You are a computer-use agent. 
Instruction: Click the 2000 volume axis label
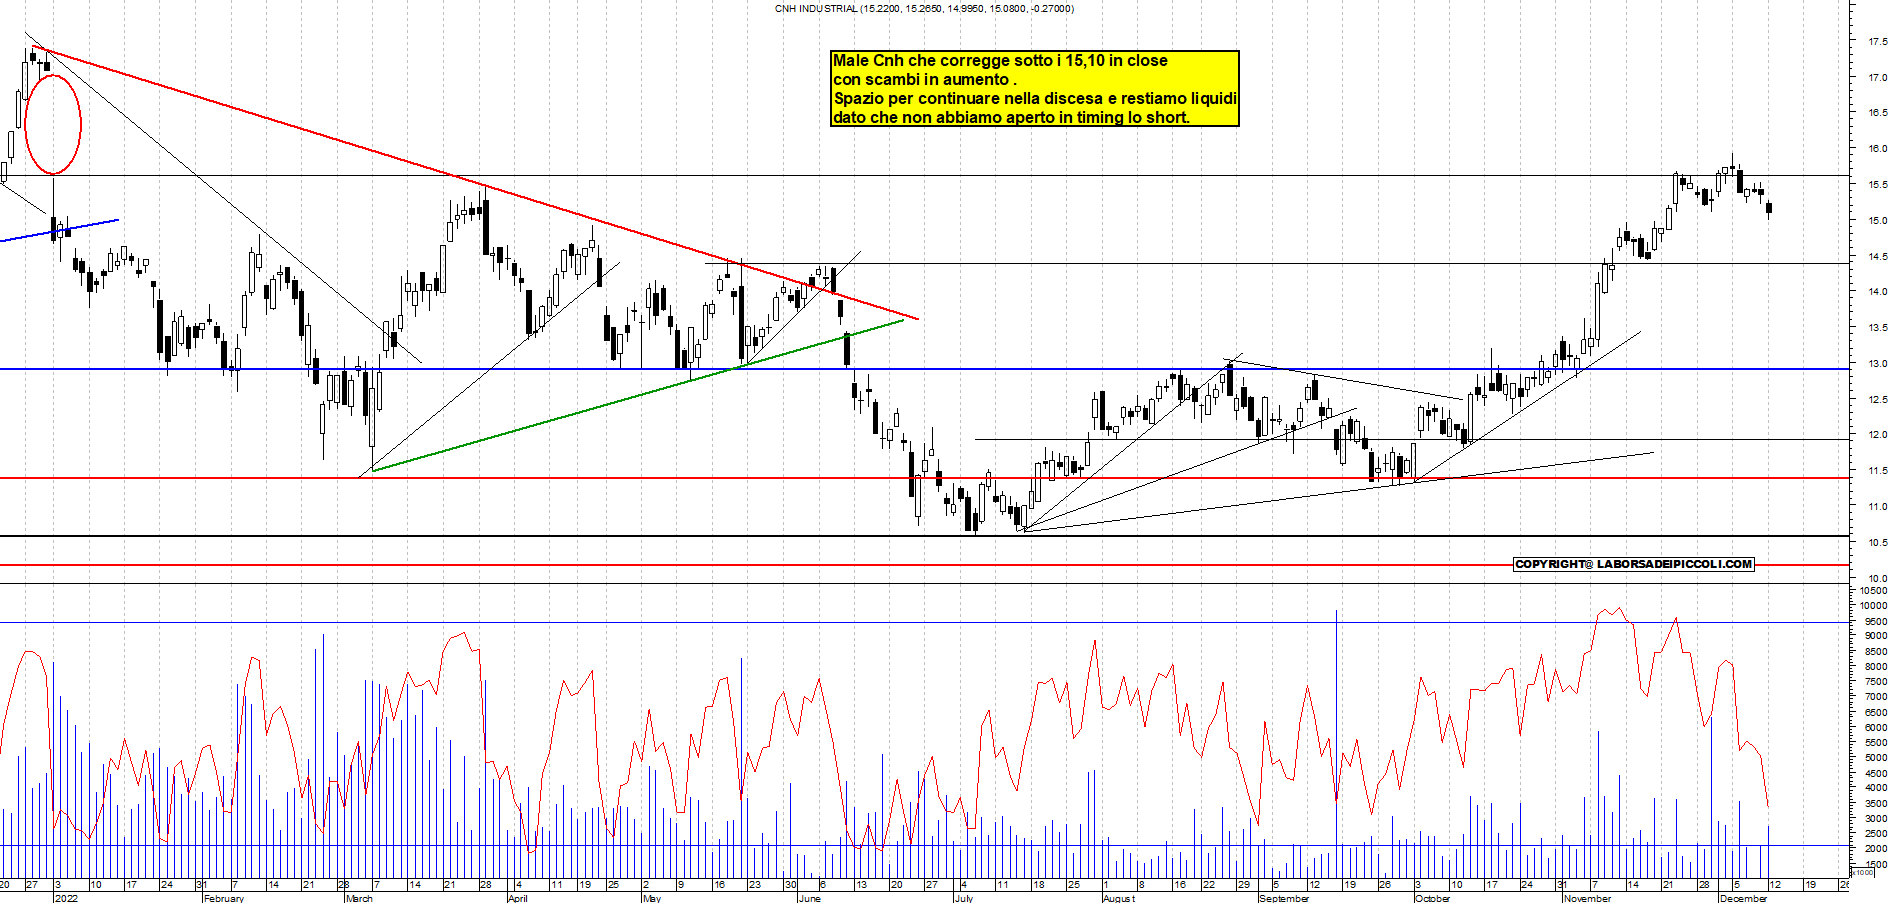pyautogui.click(x=1875, y=849)
